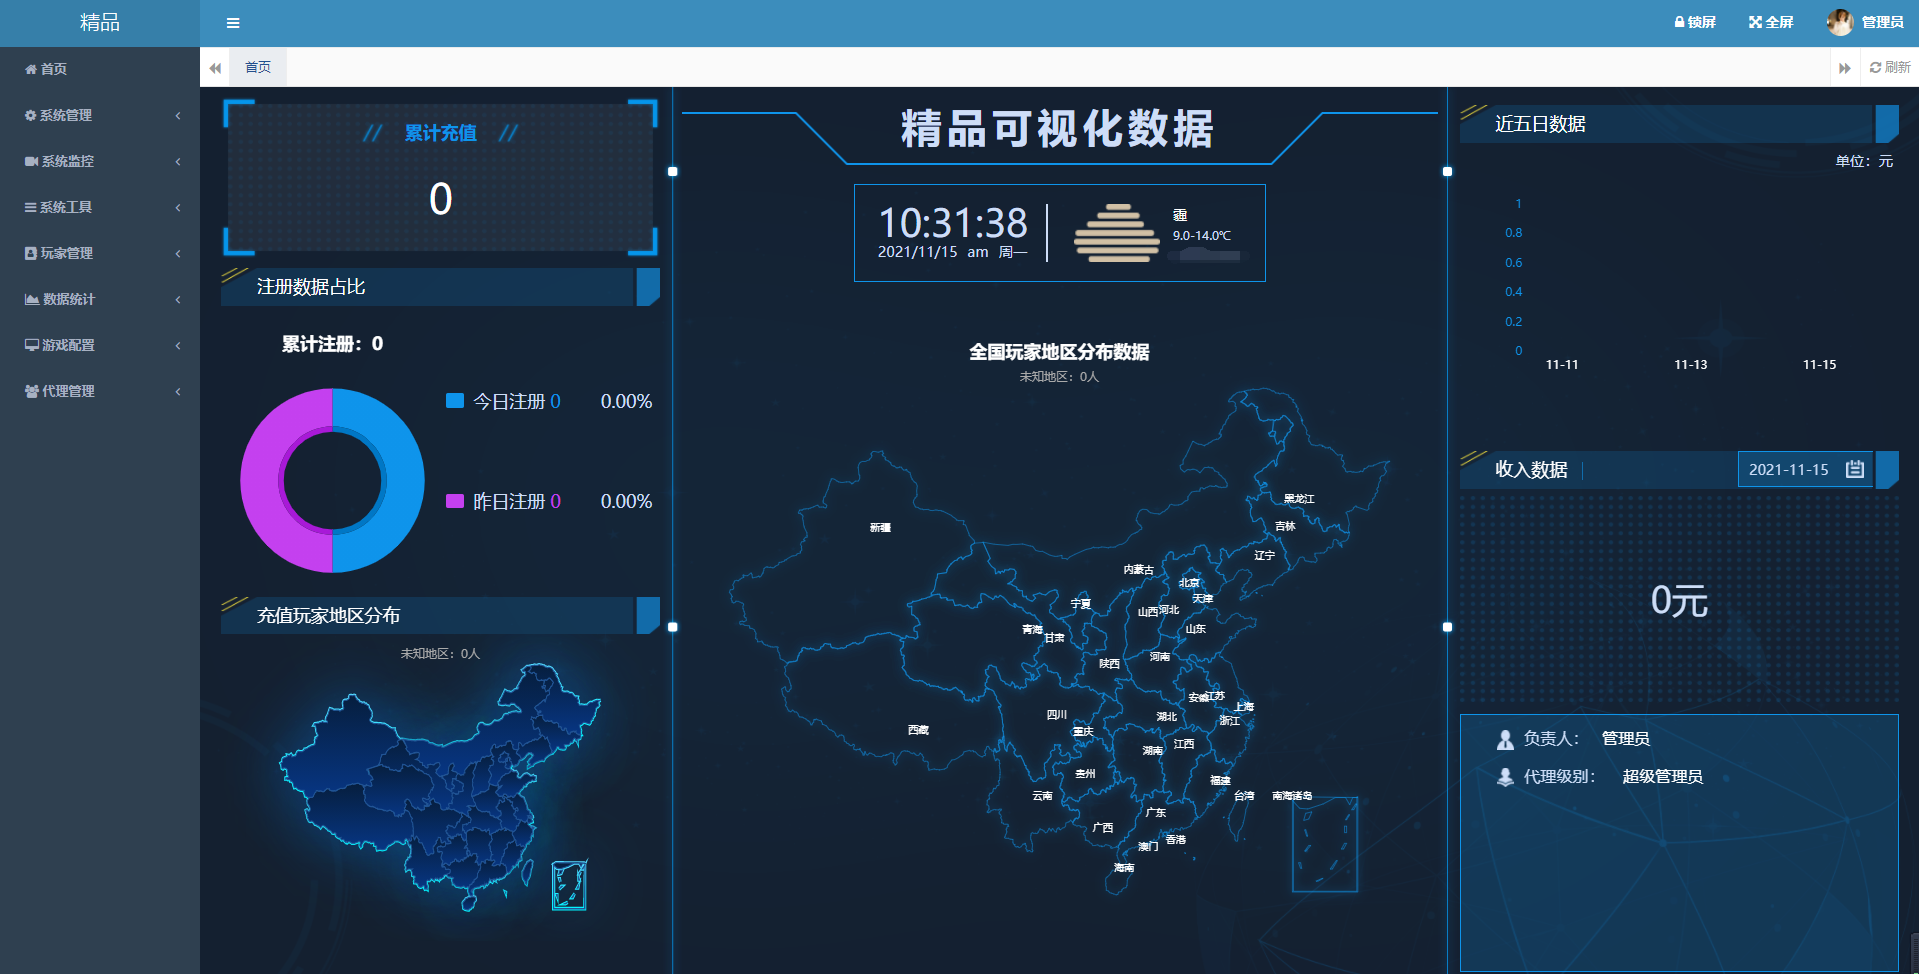Image resolution: width=1919 pixels, height=974 pixels.
Task: Select the 首页 tab in tab bar
Action: tap(258, 67)
